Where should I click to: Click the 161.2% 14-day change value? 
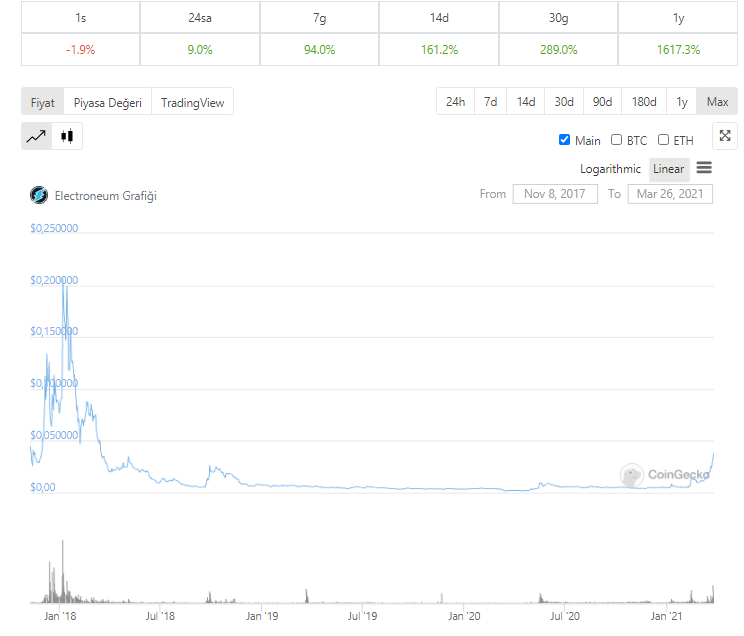(439, 49)
